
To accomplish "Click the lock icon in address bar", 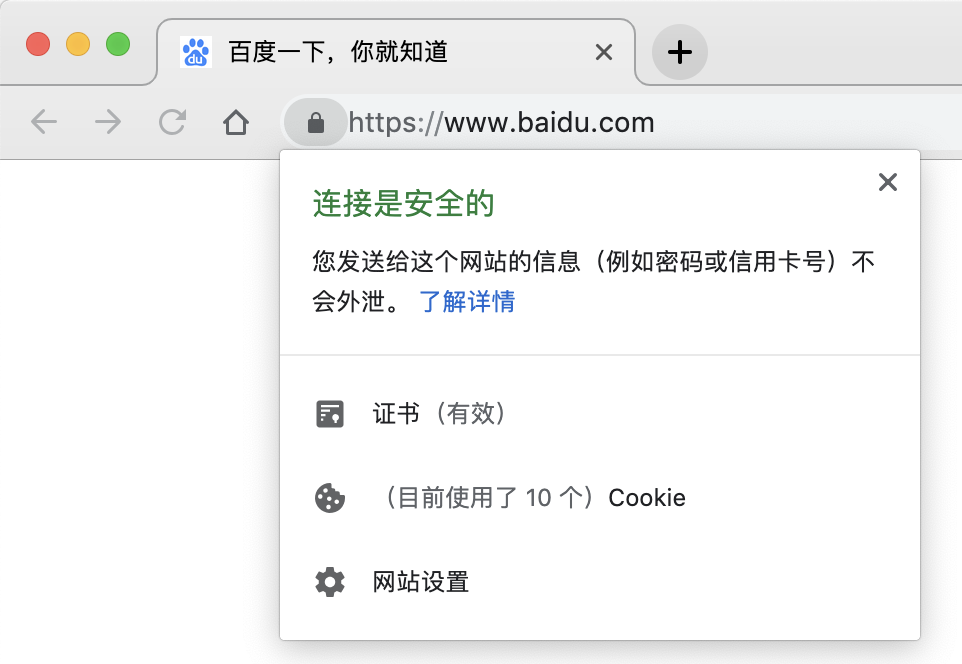I will [x=315, y=123].
